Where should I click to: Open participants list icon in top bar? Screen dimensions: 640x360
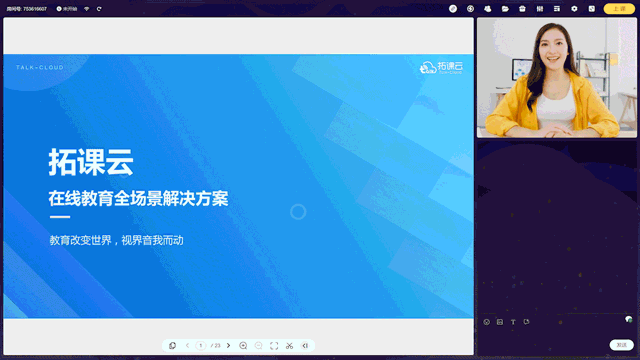(487, 9)
